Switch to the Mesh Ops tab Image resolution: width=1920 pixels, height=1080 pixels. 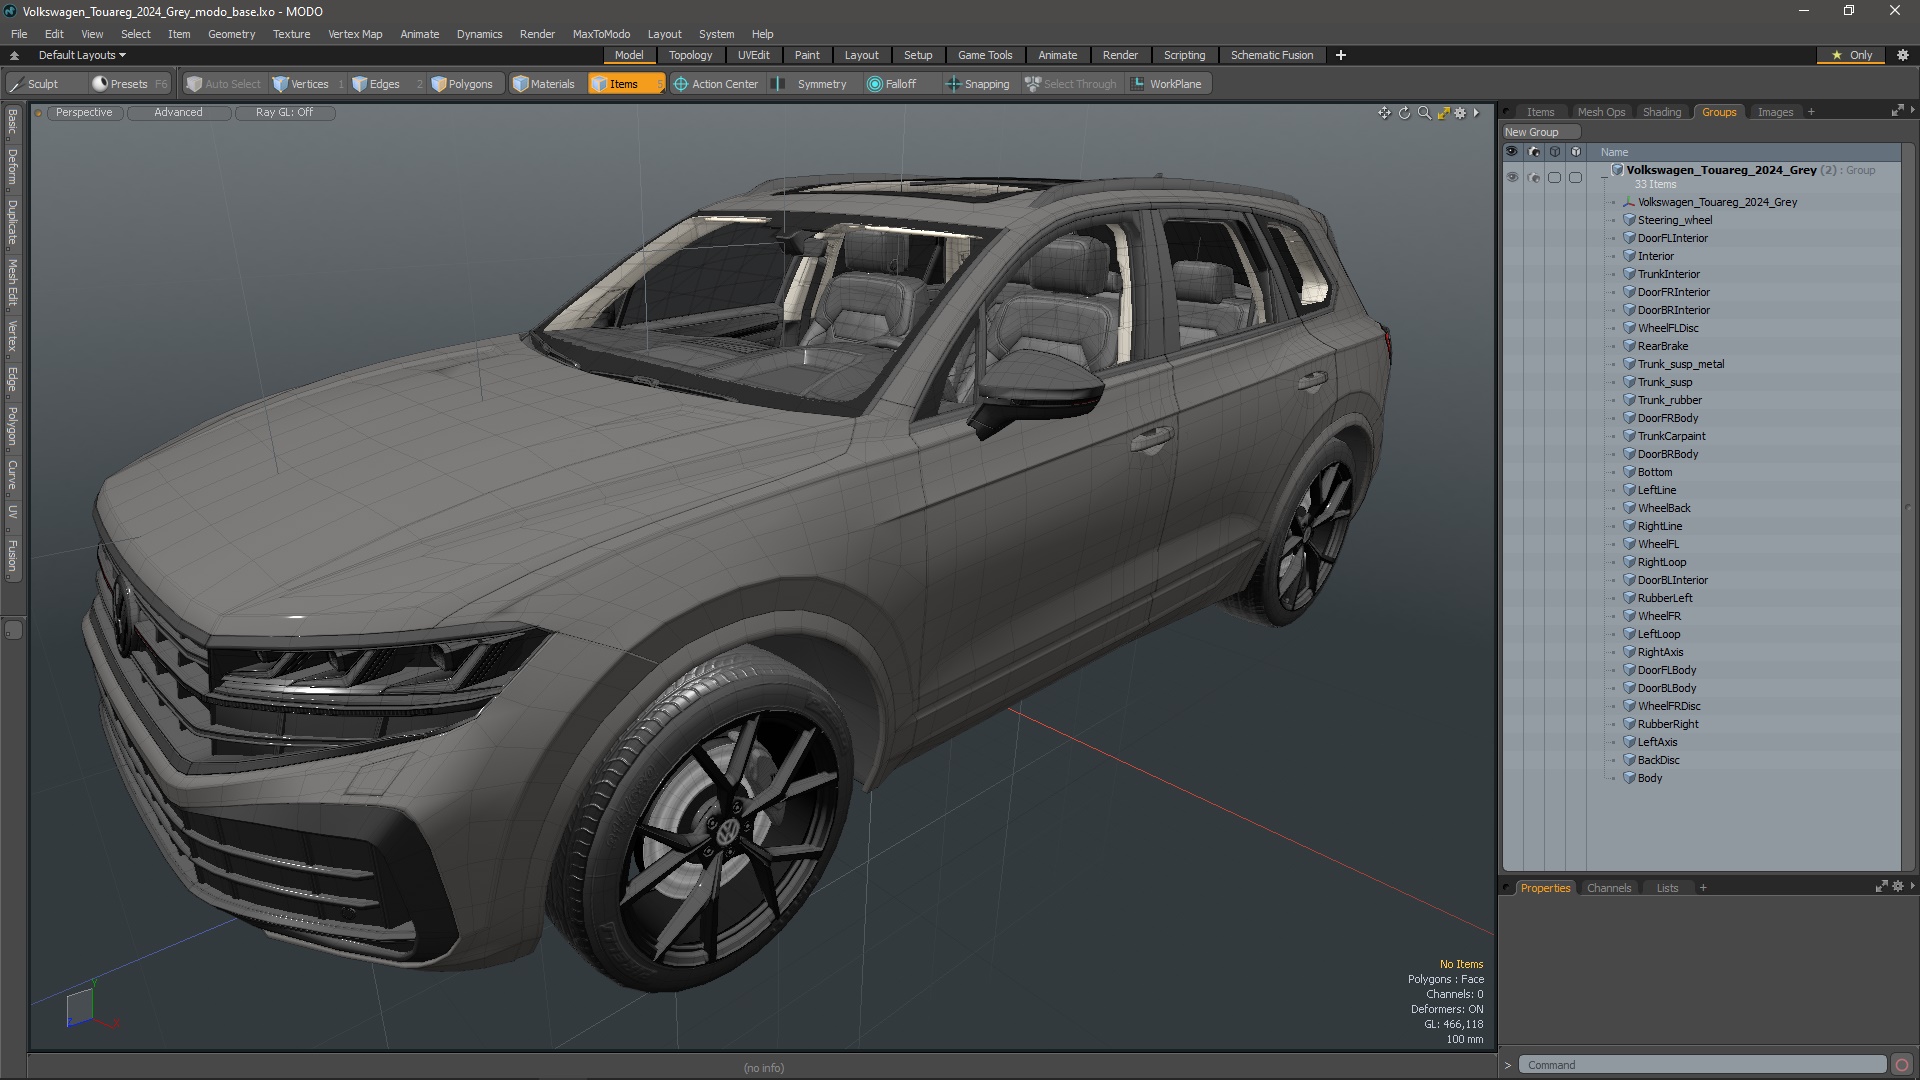click(1601, 112)
